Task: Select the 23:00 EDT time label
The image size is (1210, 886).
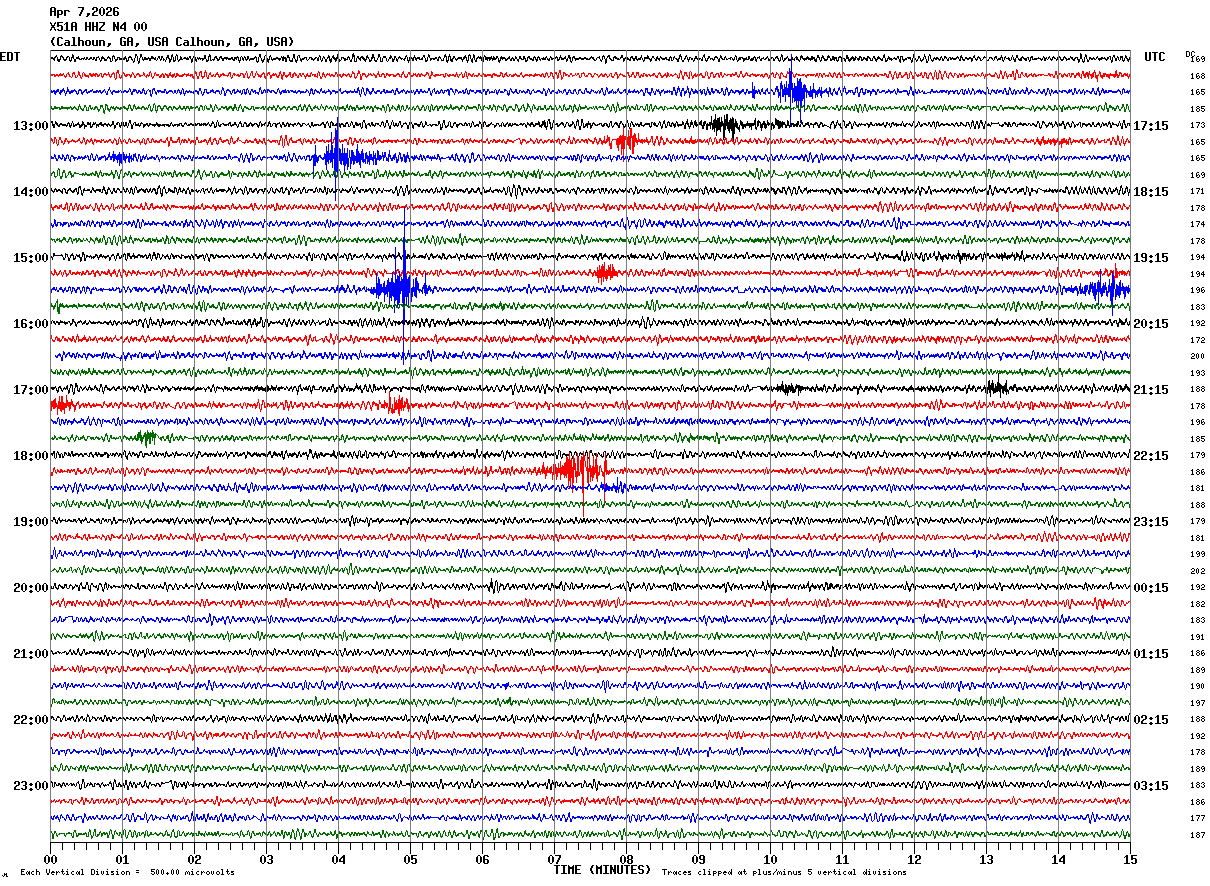Action: [x=31, y=786]
